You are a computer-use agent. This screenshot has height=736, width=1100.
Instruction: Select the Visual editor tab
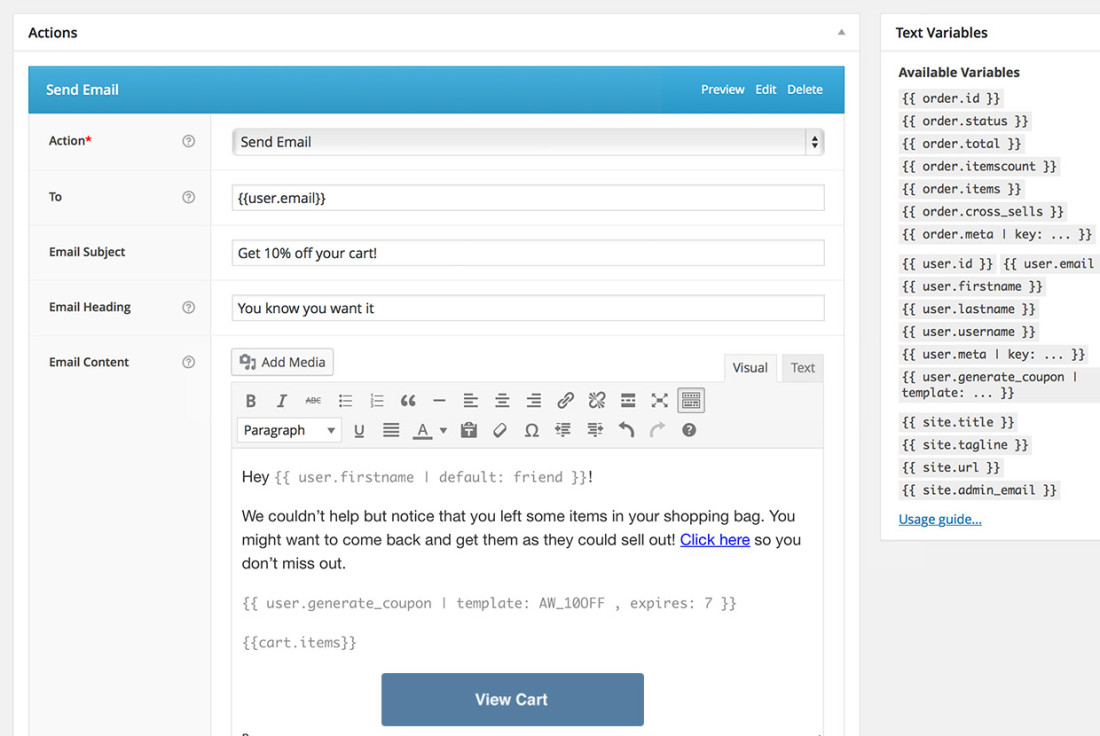point(750,367)
